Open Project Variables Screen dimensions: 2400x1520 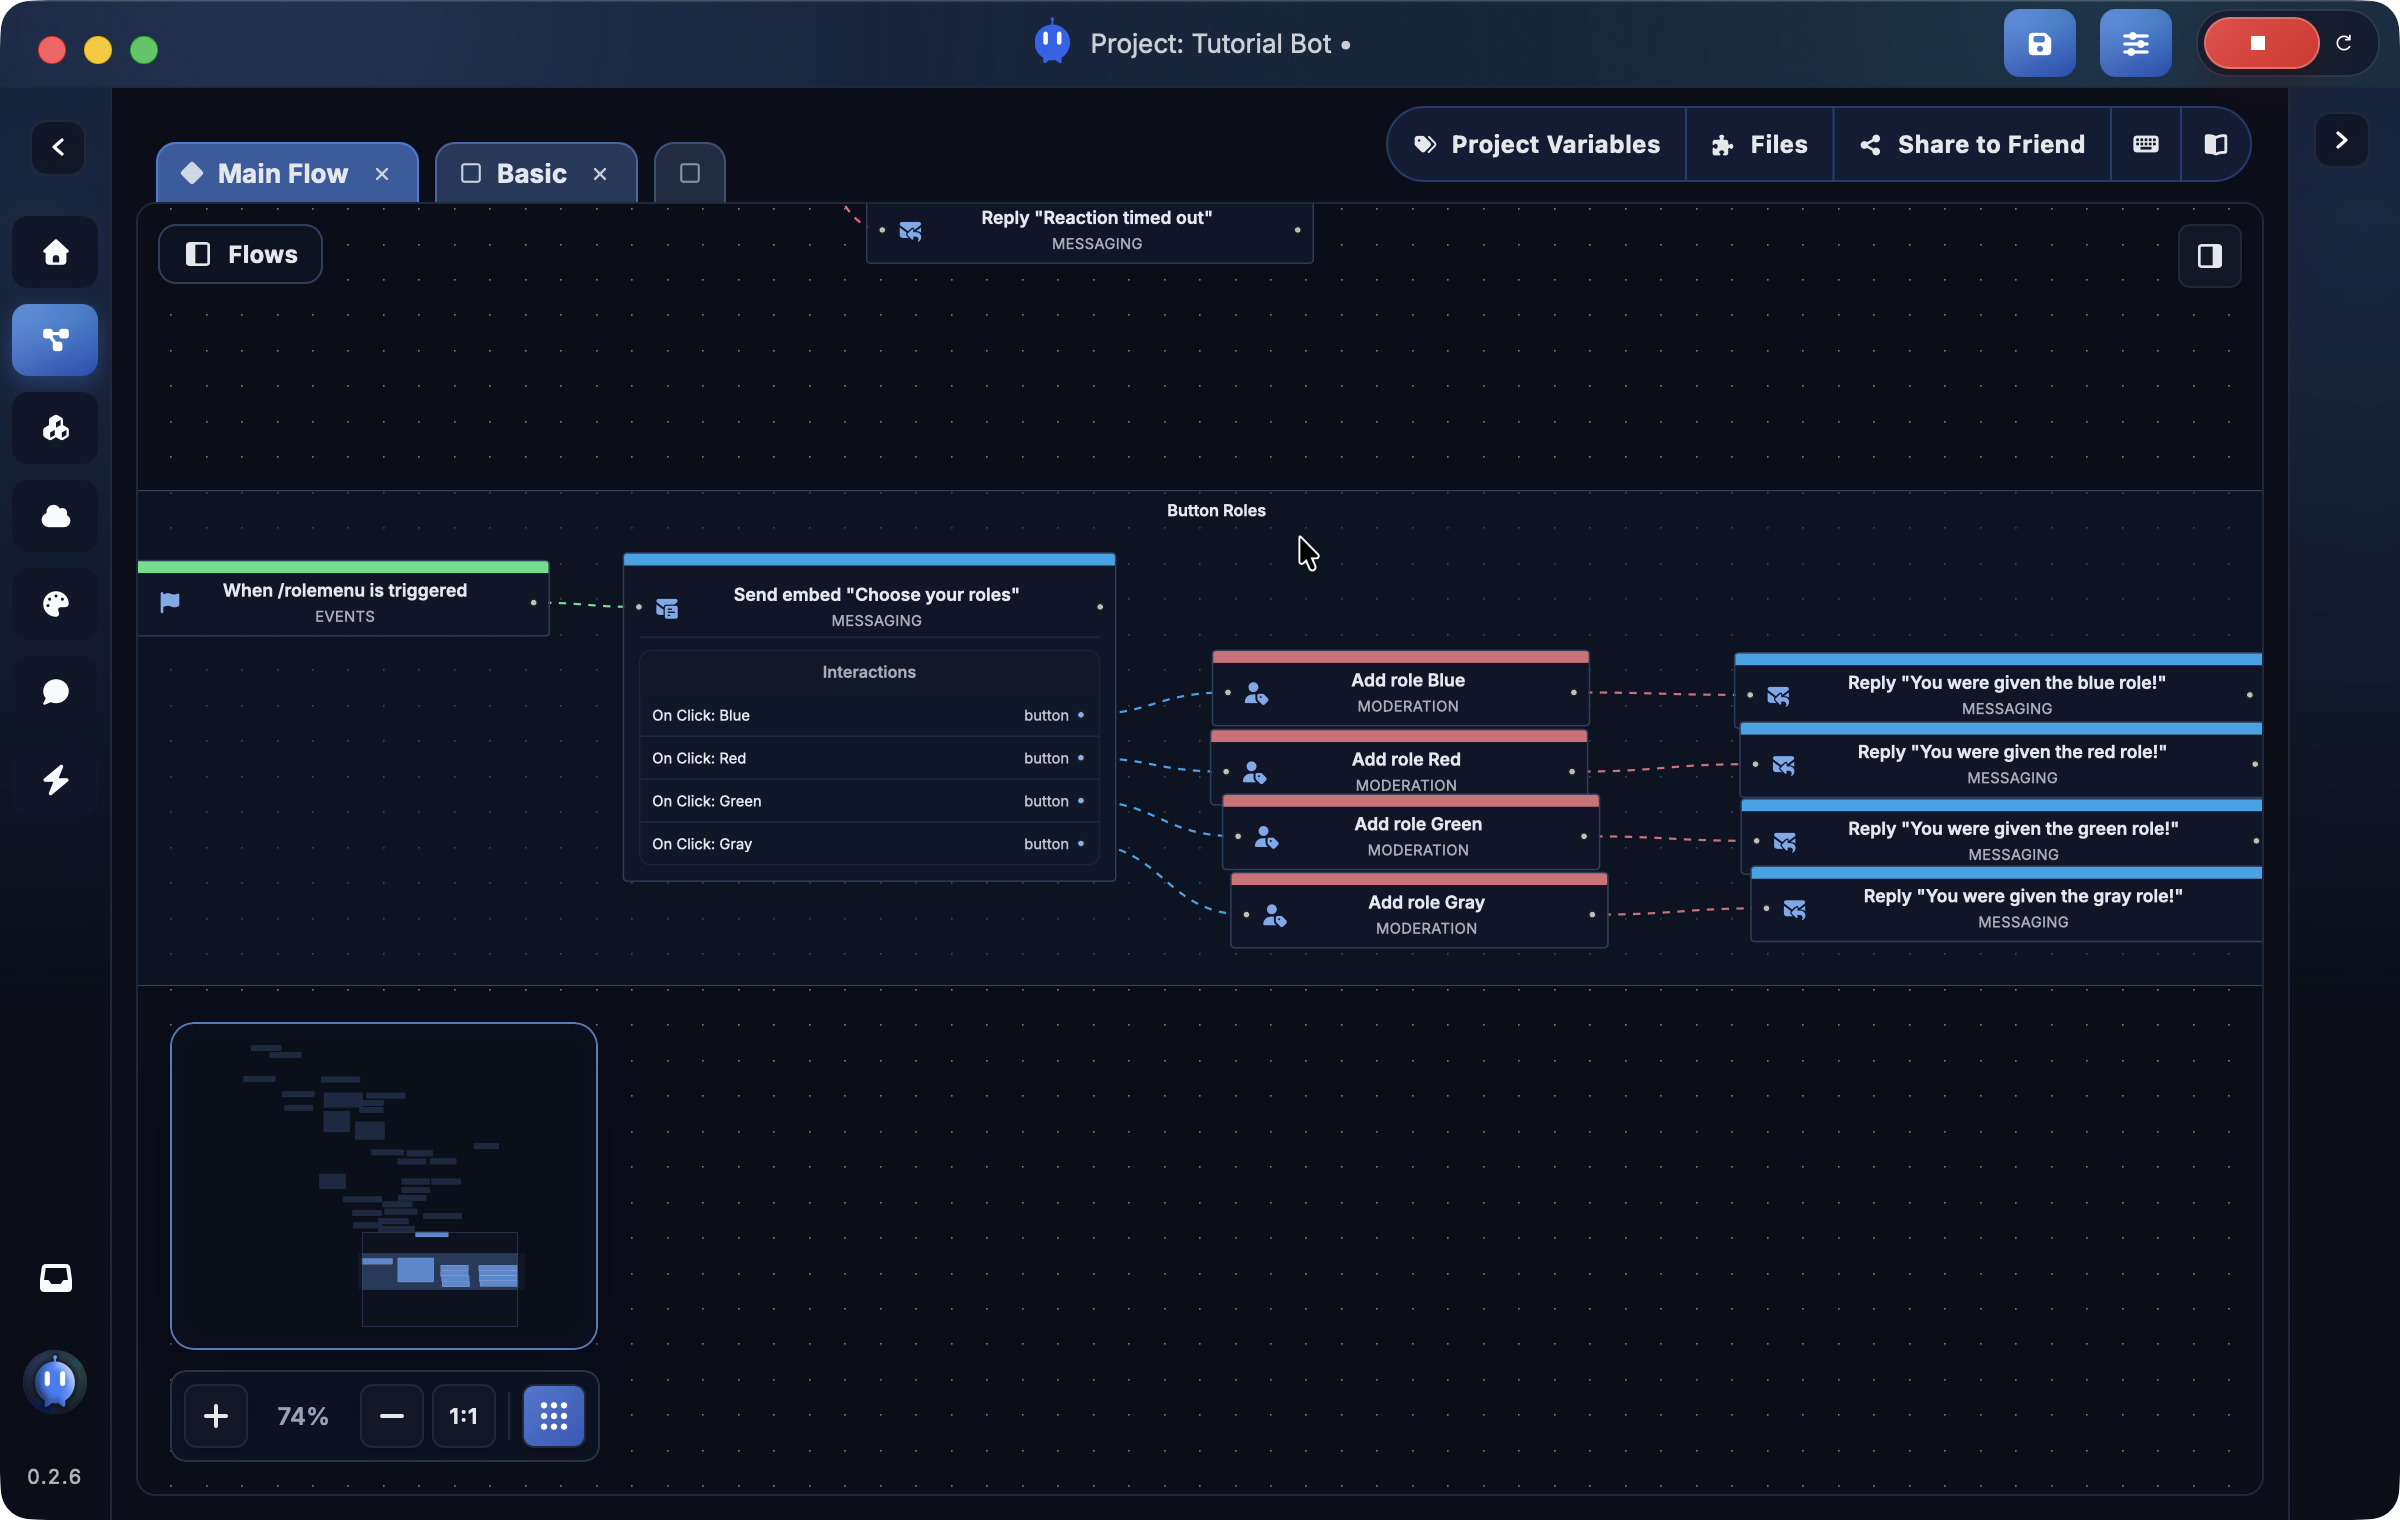tap(1537, 145)
